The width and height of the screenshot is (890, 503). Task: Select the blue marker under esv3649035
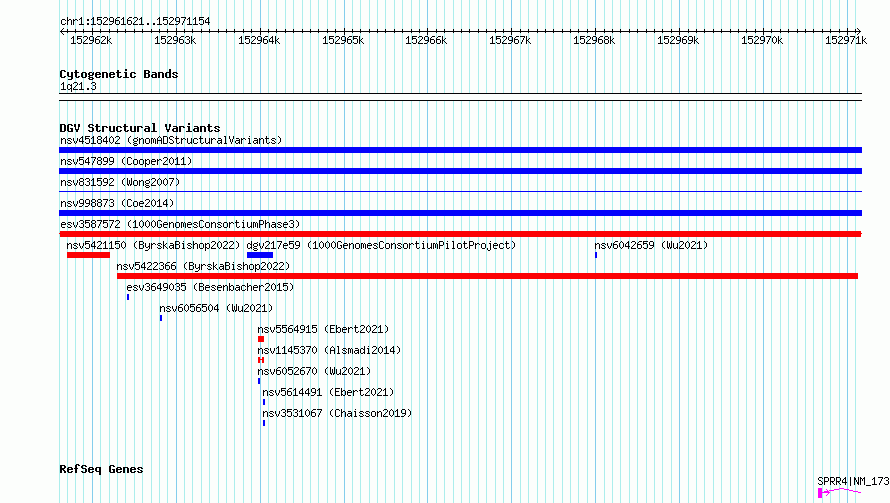(x=128, y=297)
